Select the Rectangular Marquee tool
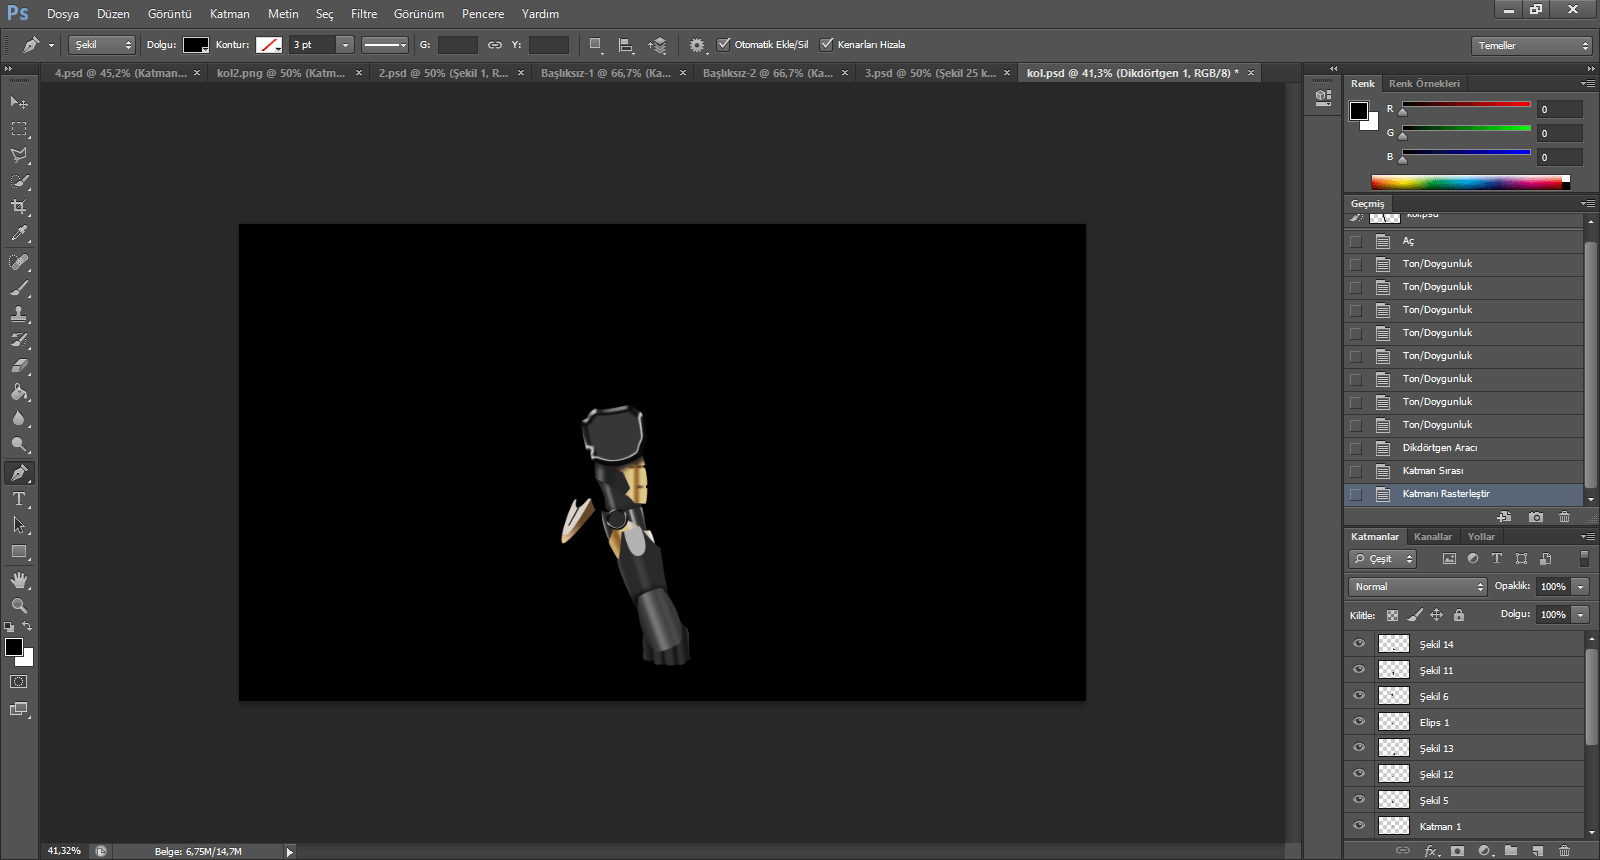 [x=19, y=128]
